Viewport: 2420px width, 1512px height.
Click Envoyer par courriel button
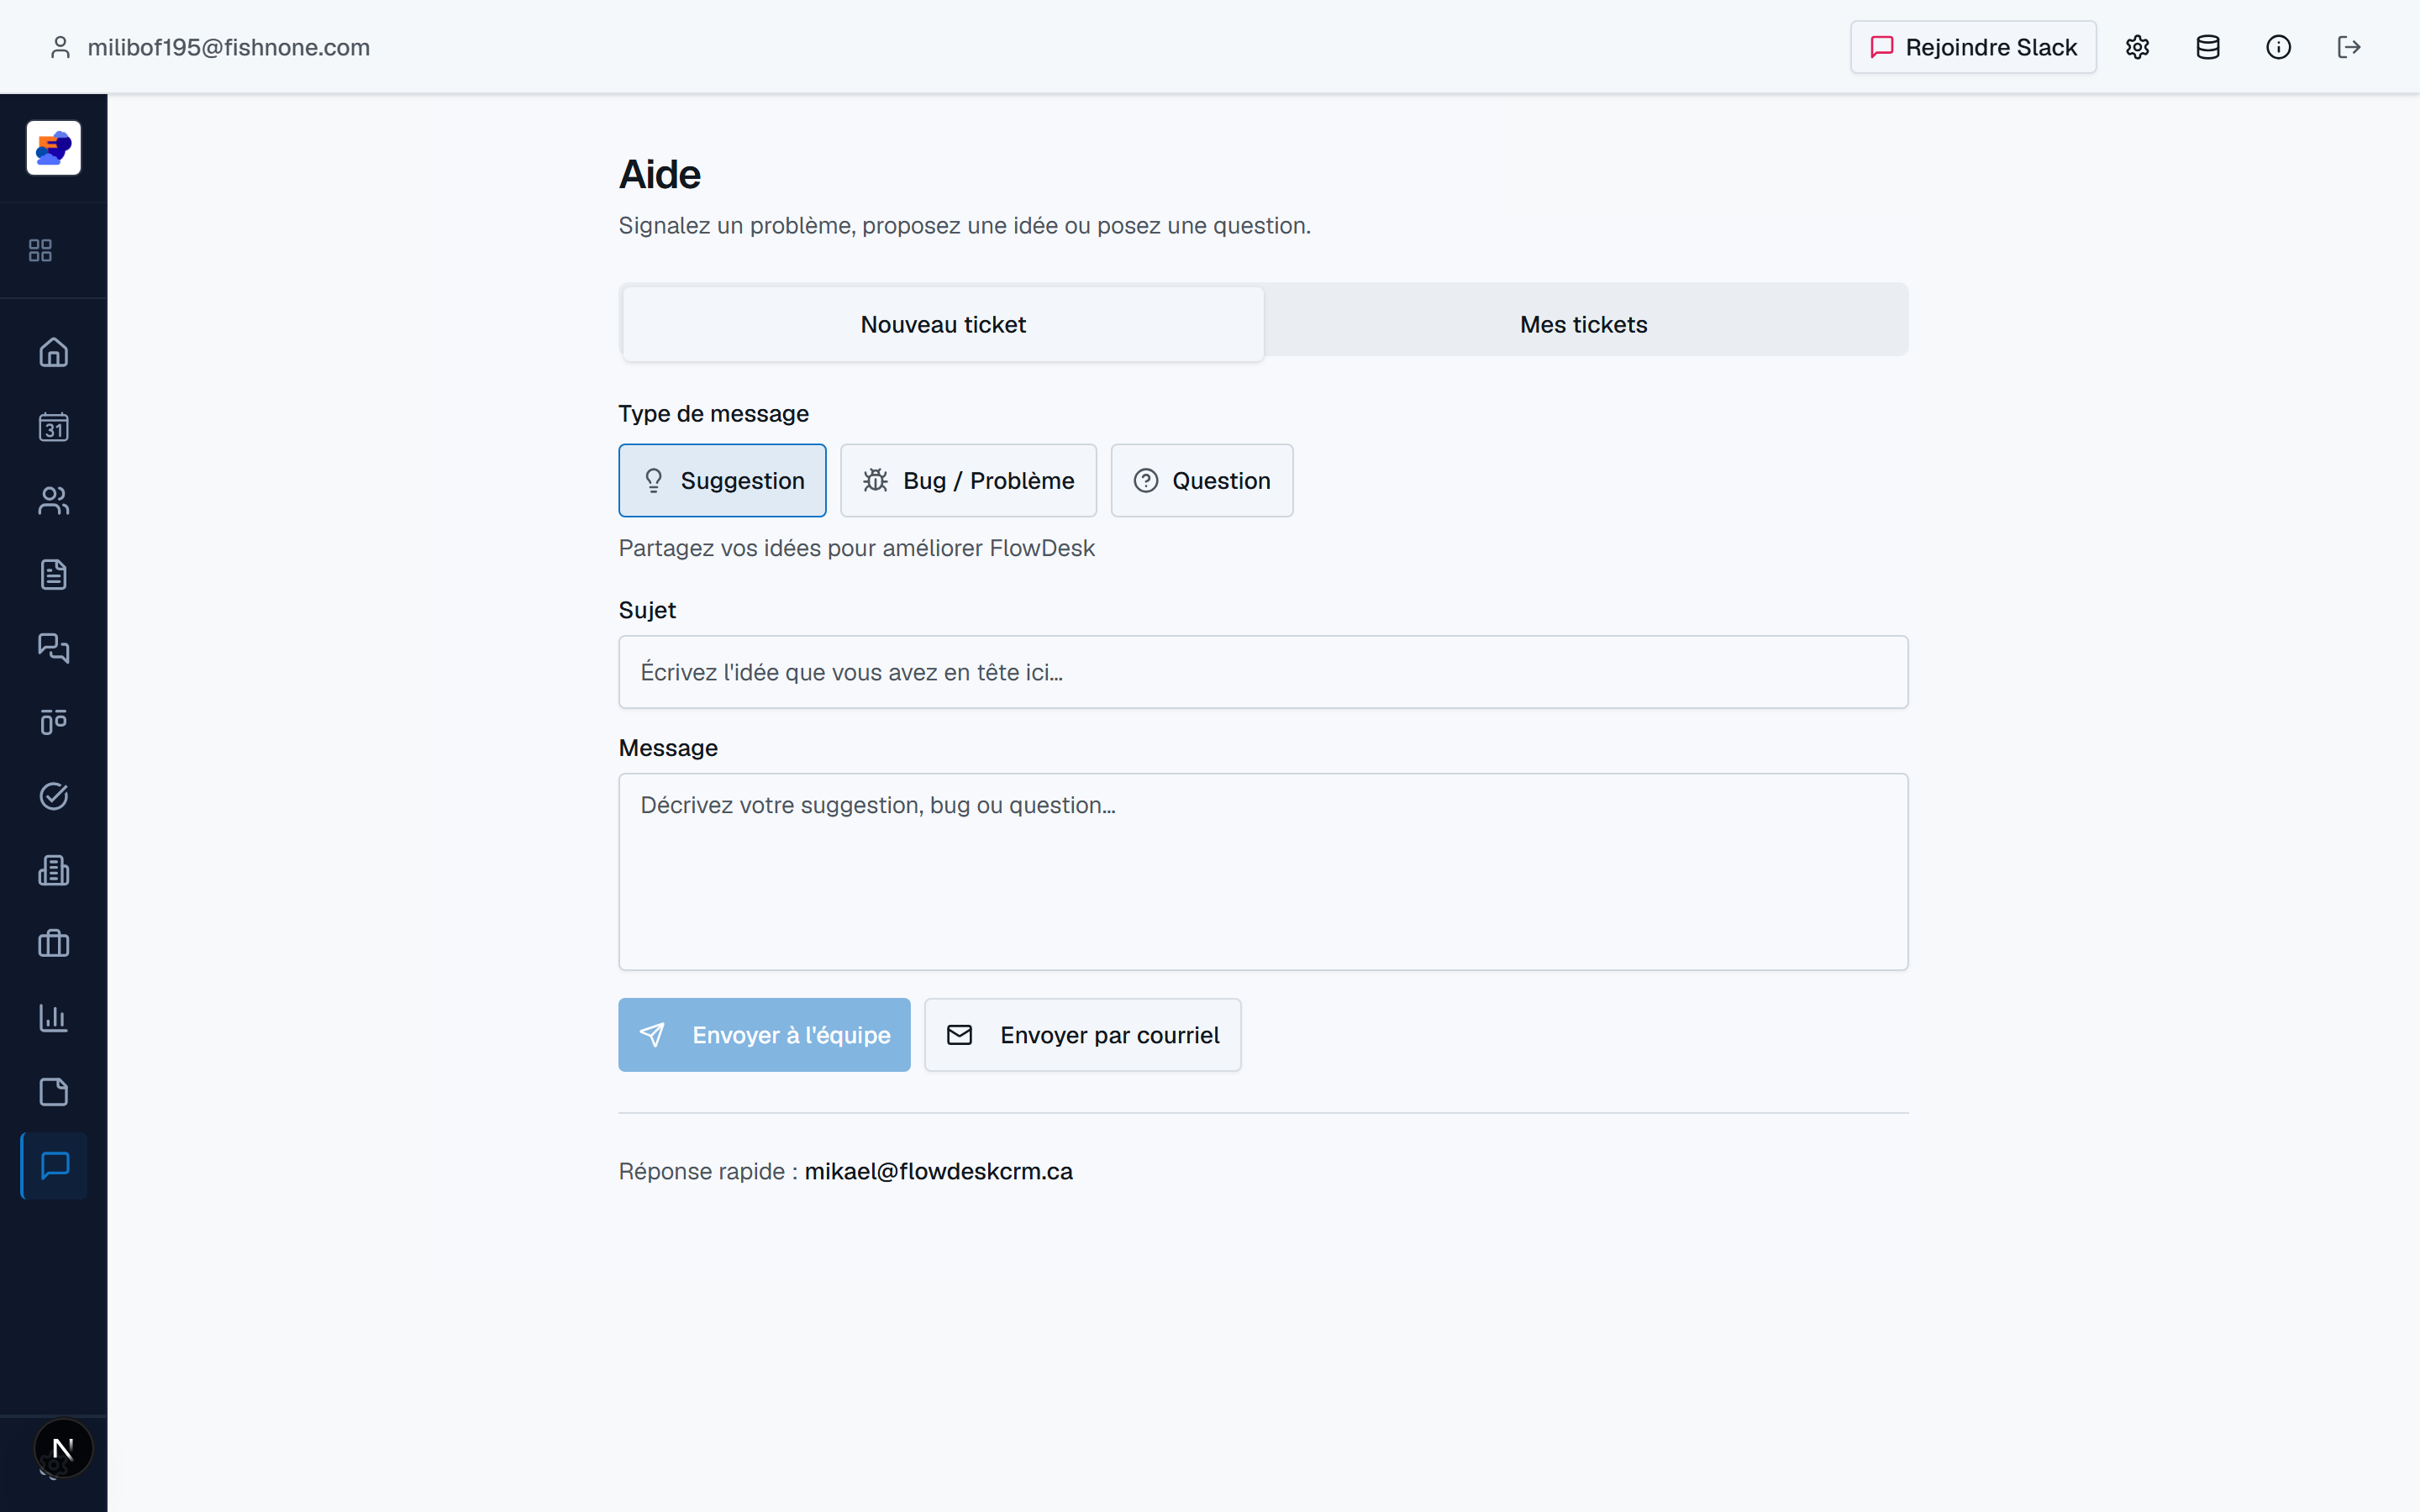pos(1082,1035)
